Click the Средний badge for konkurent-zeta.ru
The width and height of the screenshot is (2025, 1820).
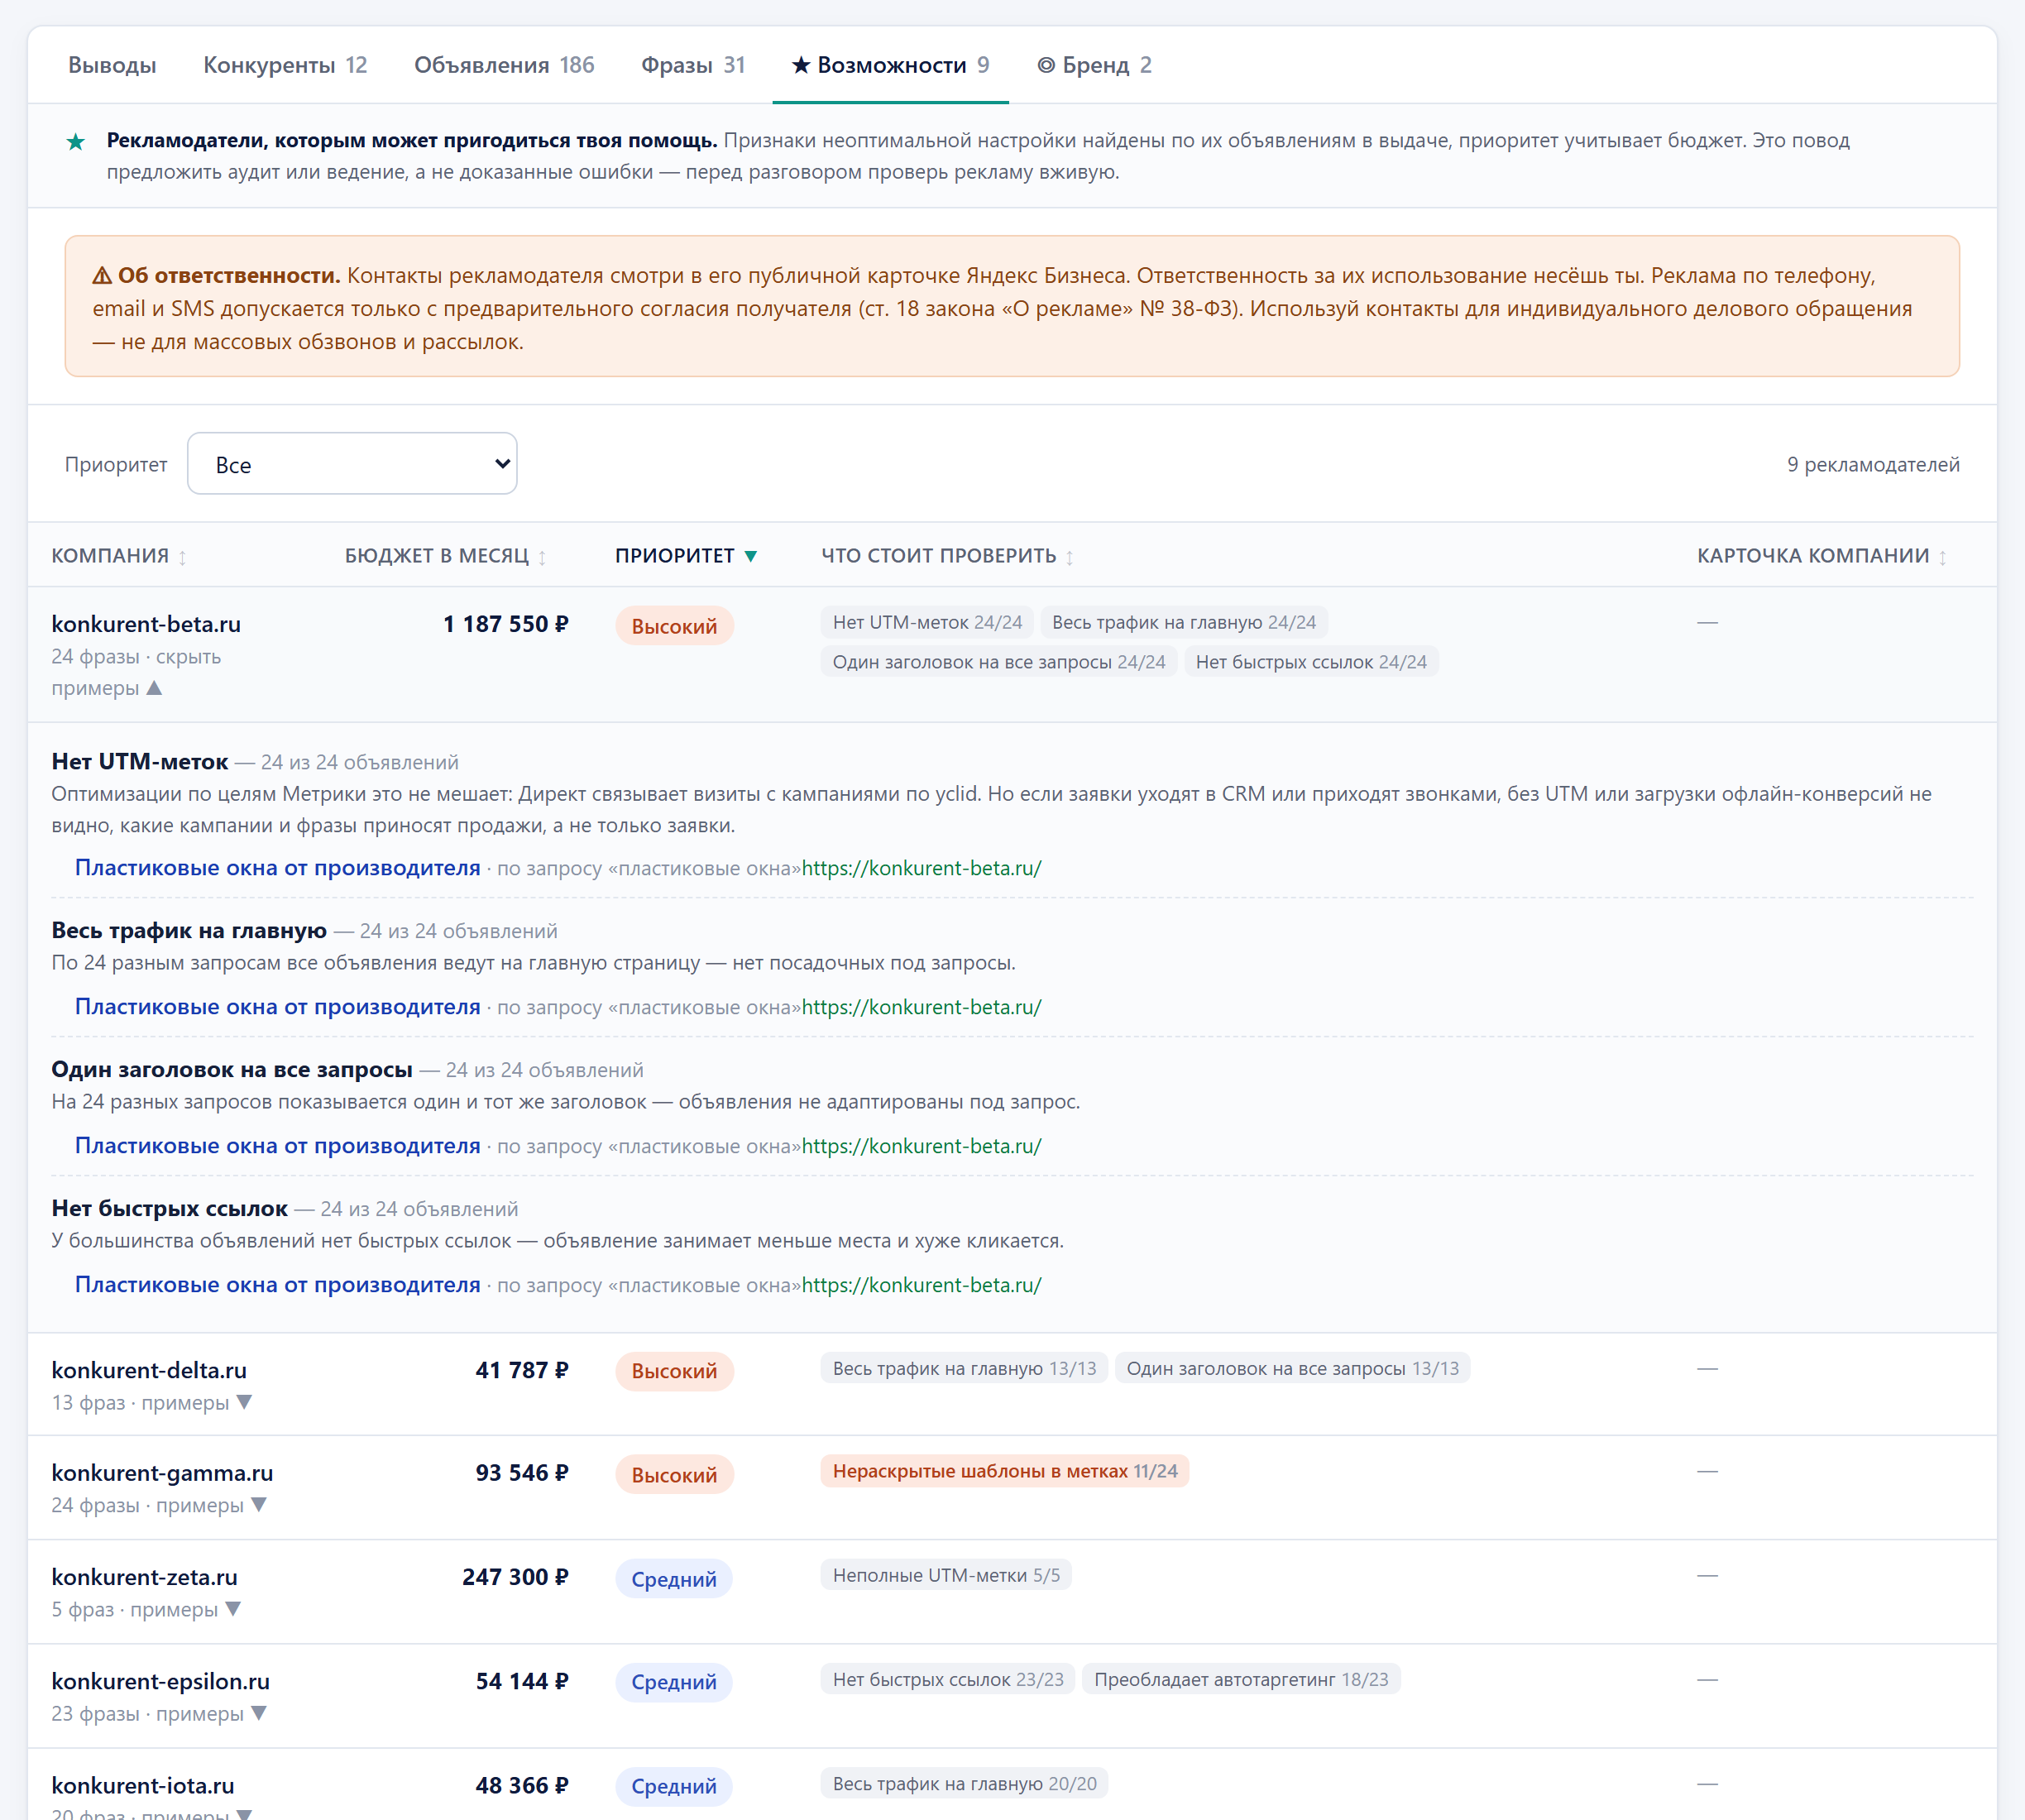(x=674, y=1579)
